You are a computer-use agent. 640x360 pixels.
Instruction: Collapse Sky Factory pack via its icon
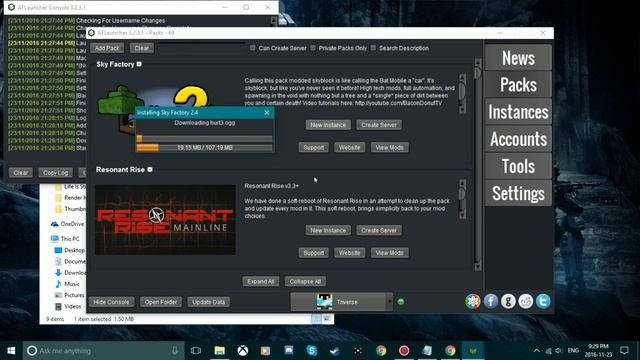click(139, 64)
